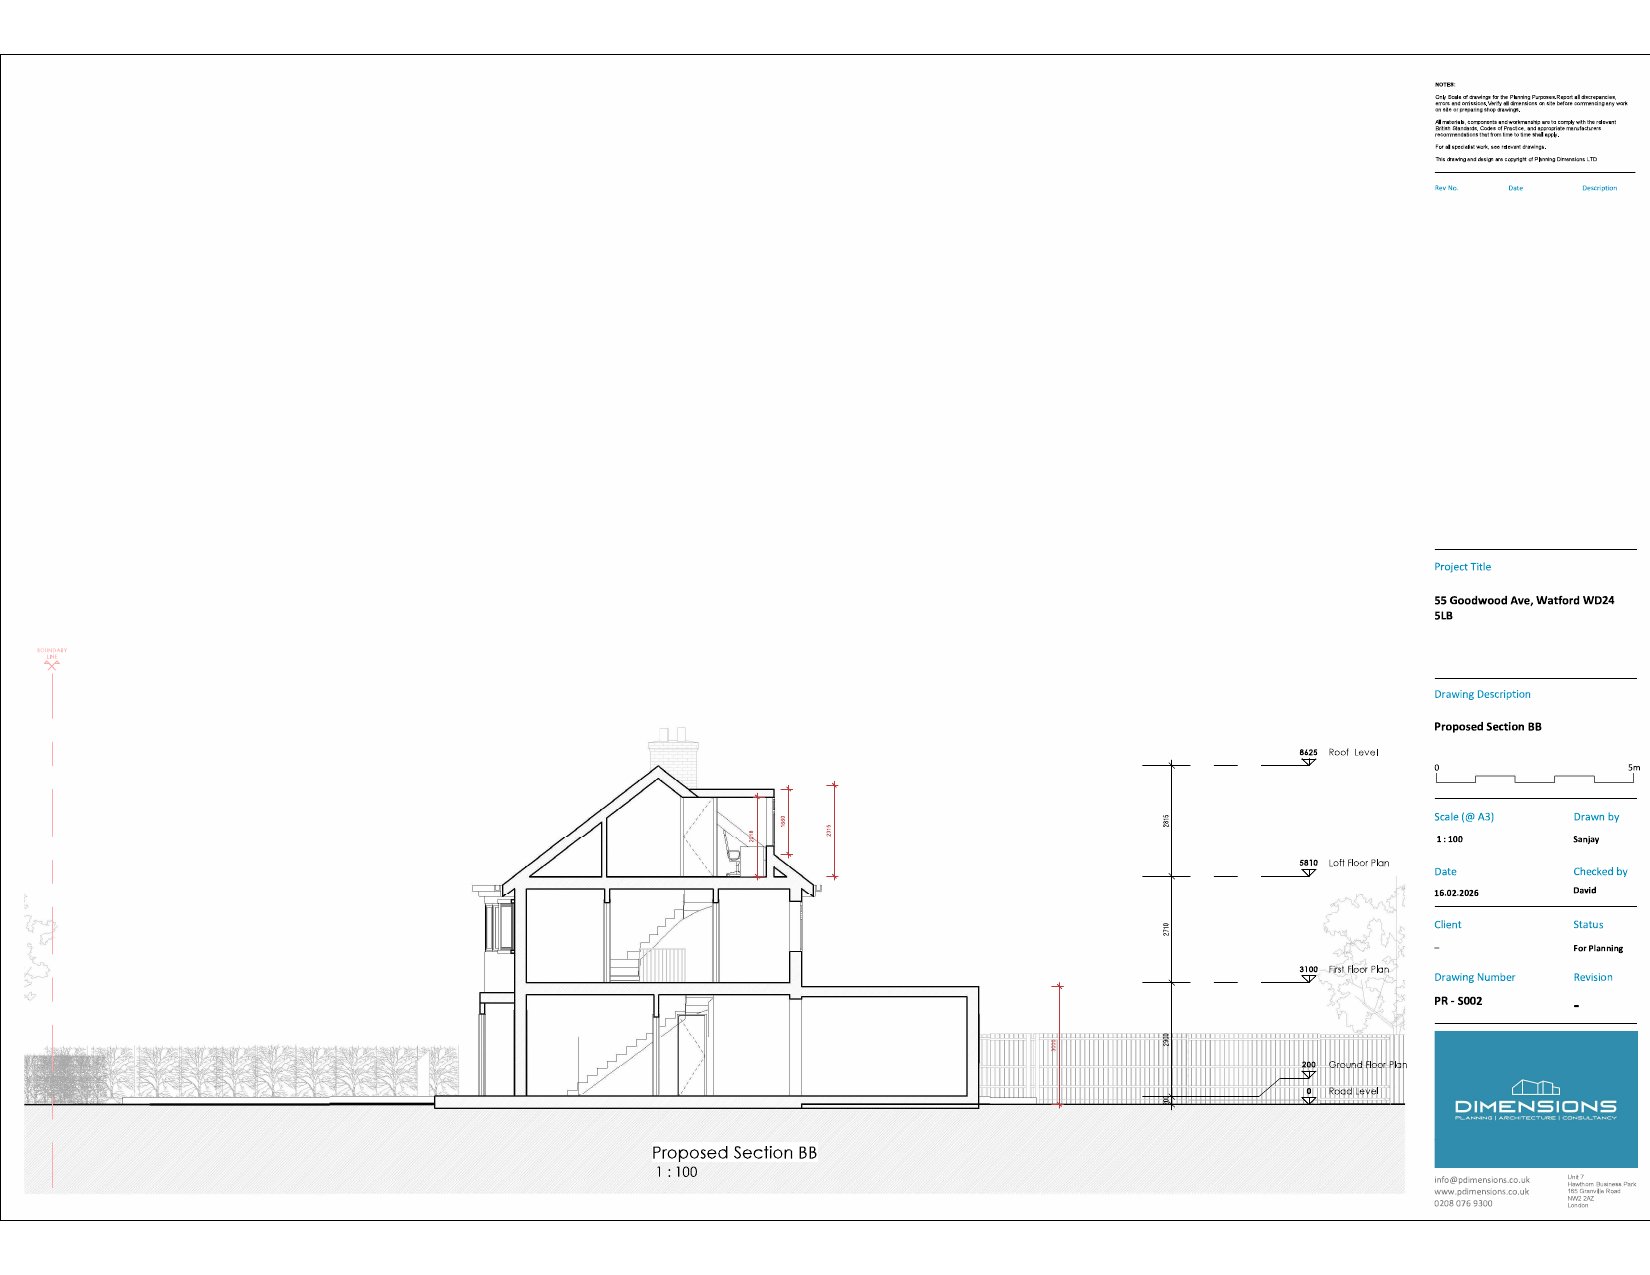Viewport: 1650px width, 1275px height.
Task: Click the Roof Level elevation marker triangle
Action: (1308, 763)
